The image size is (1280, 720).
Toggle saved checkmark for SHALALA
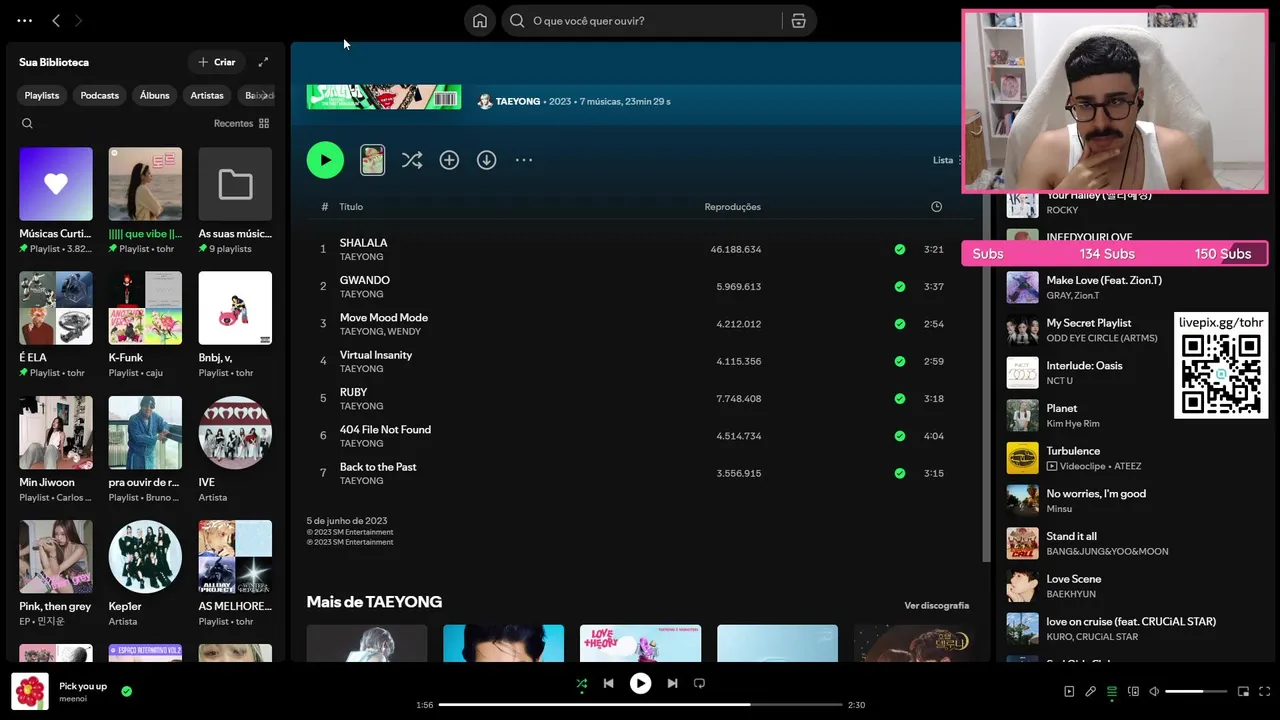coord(900,249)
